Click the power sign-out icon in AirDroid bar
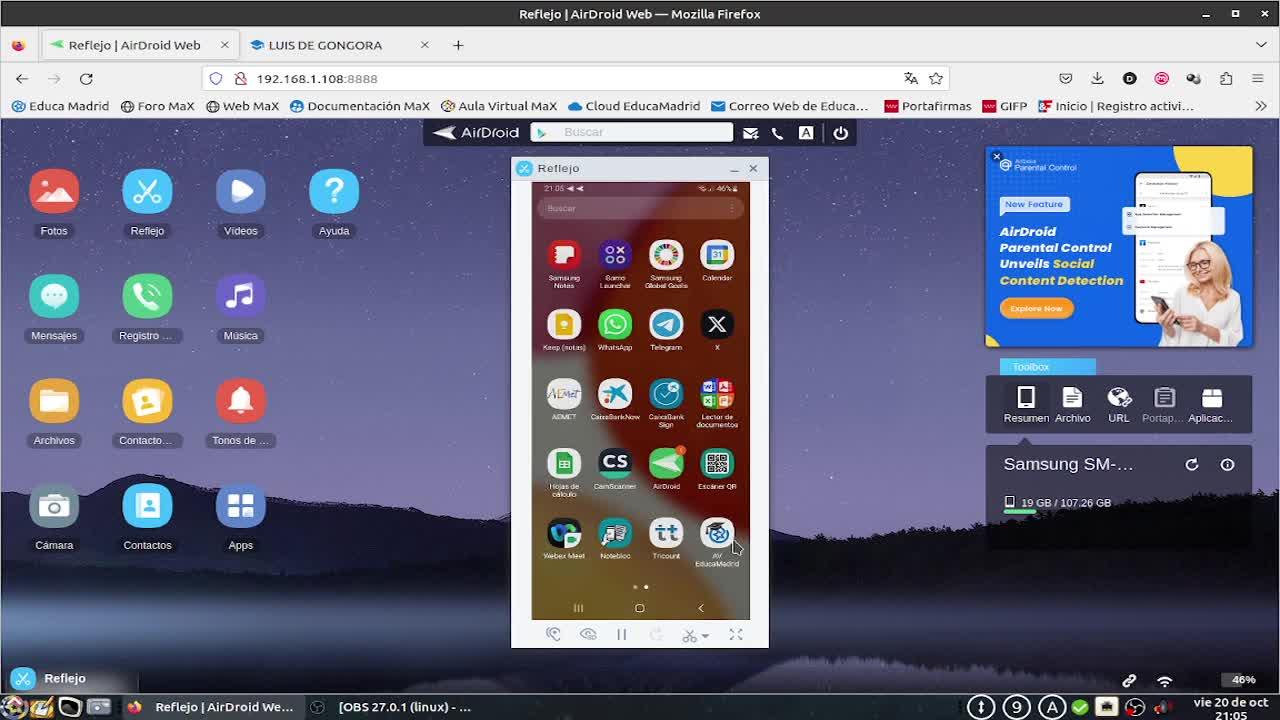The width and height of the screenshot is (1280, 720). [841, 133]
